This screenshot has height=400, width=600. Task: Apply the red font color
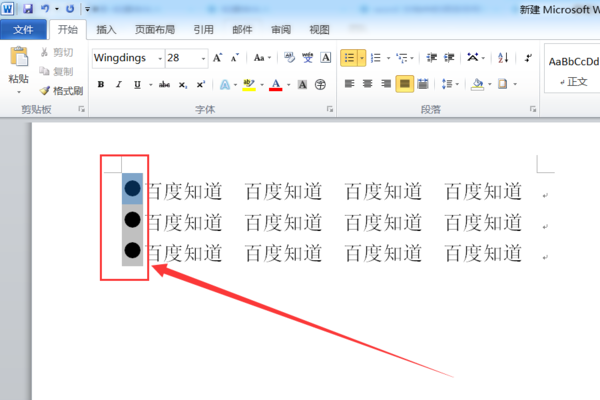coord(276,85)
